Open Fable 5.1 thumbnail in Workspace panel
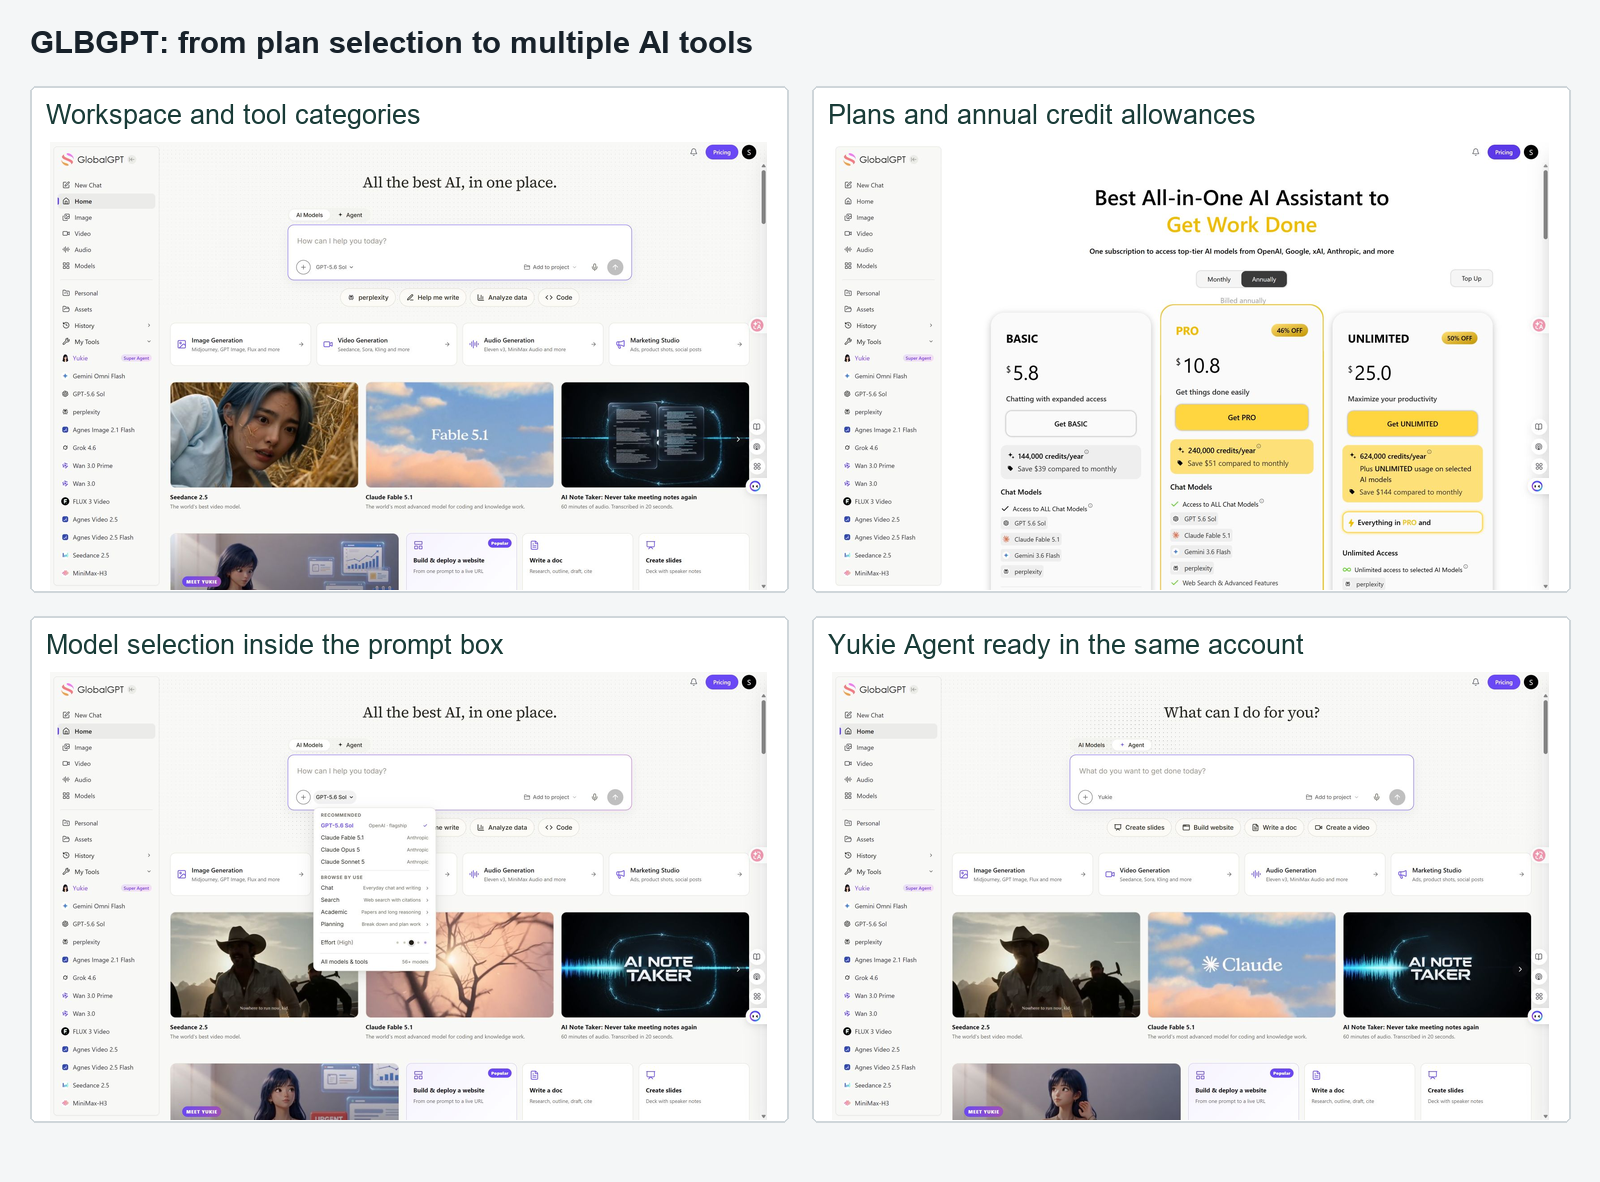The image size is (1600, 1182). coord(459,435)
